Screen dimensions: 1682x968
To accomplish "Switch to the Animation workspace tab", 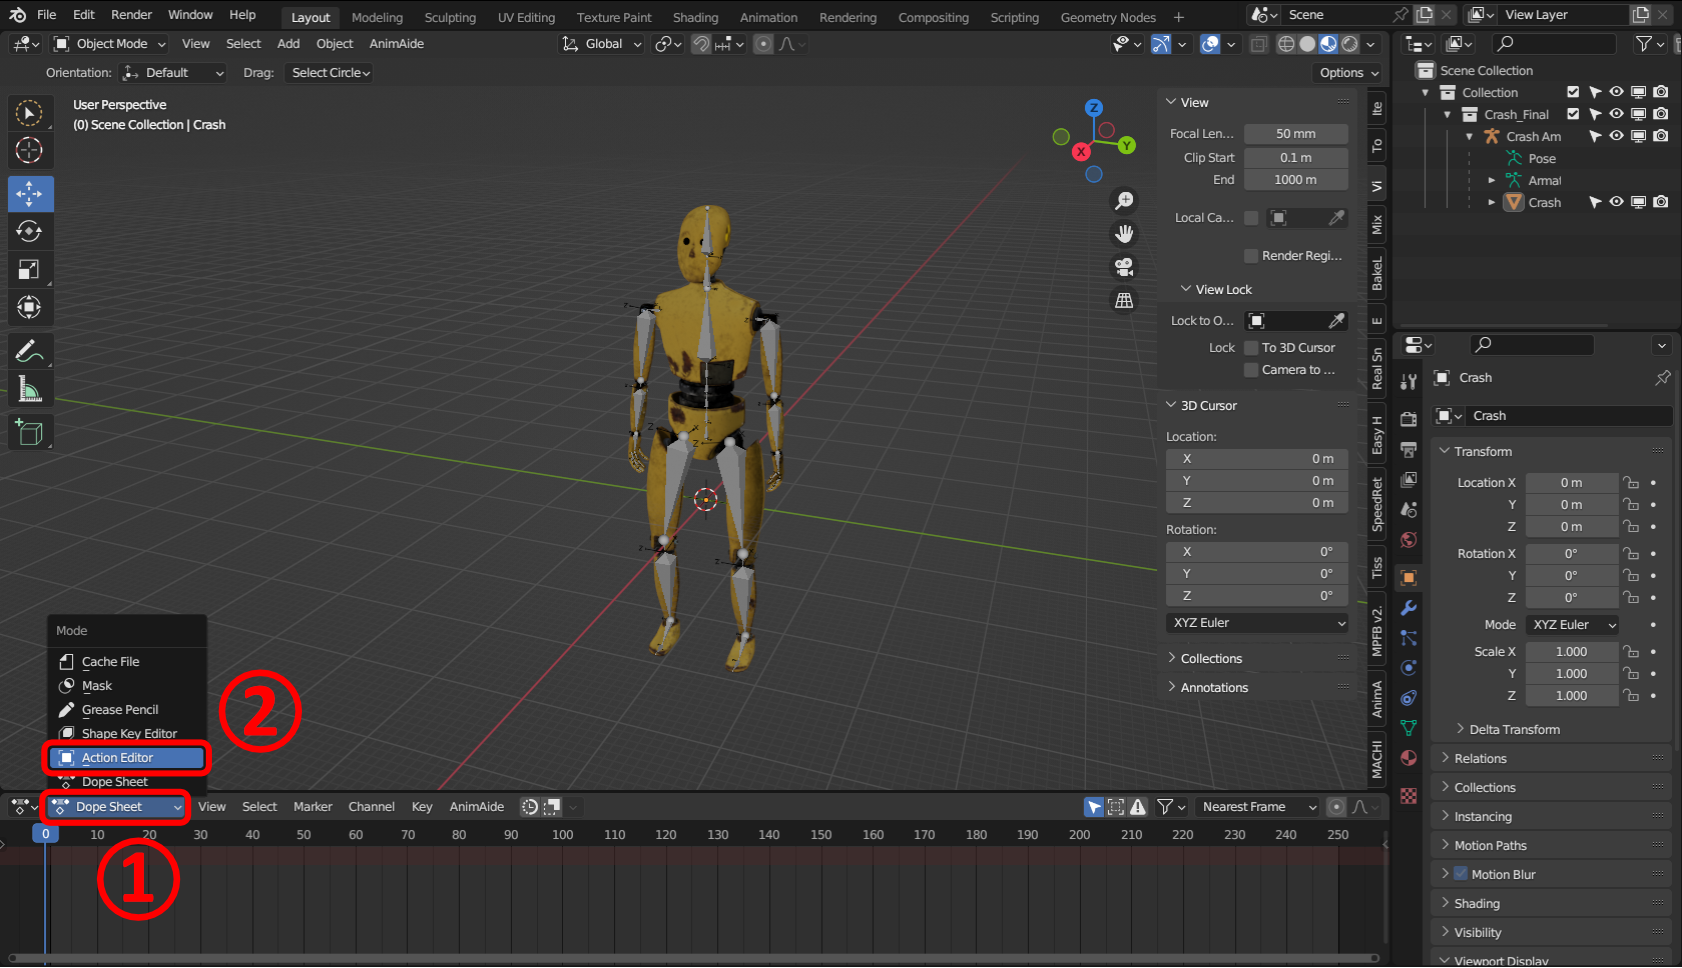I will (768, 17).
